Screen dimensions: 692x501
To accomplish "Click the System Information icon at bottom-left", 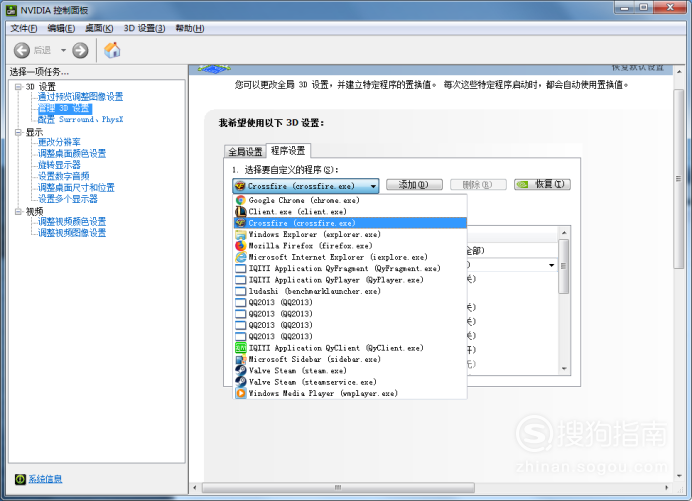I will pyautogui.click(x=20, y=479).
